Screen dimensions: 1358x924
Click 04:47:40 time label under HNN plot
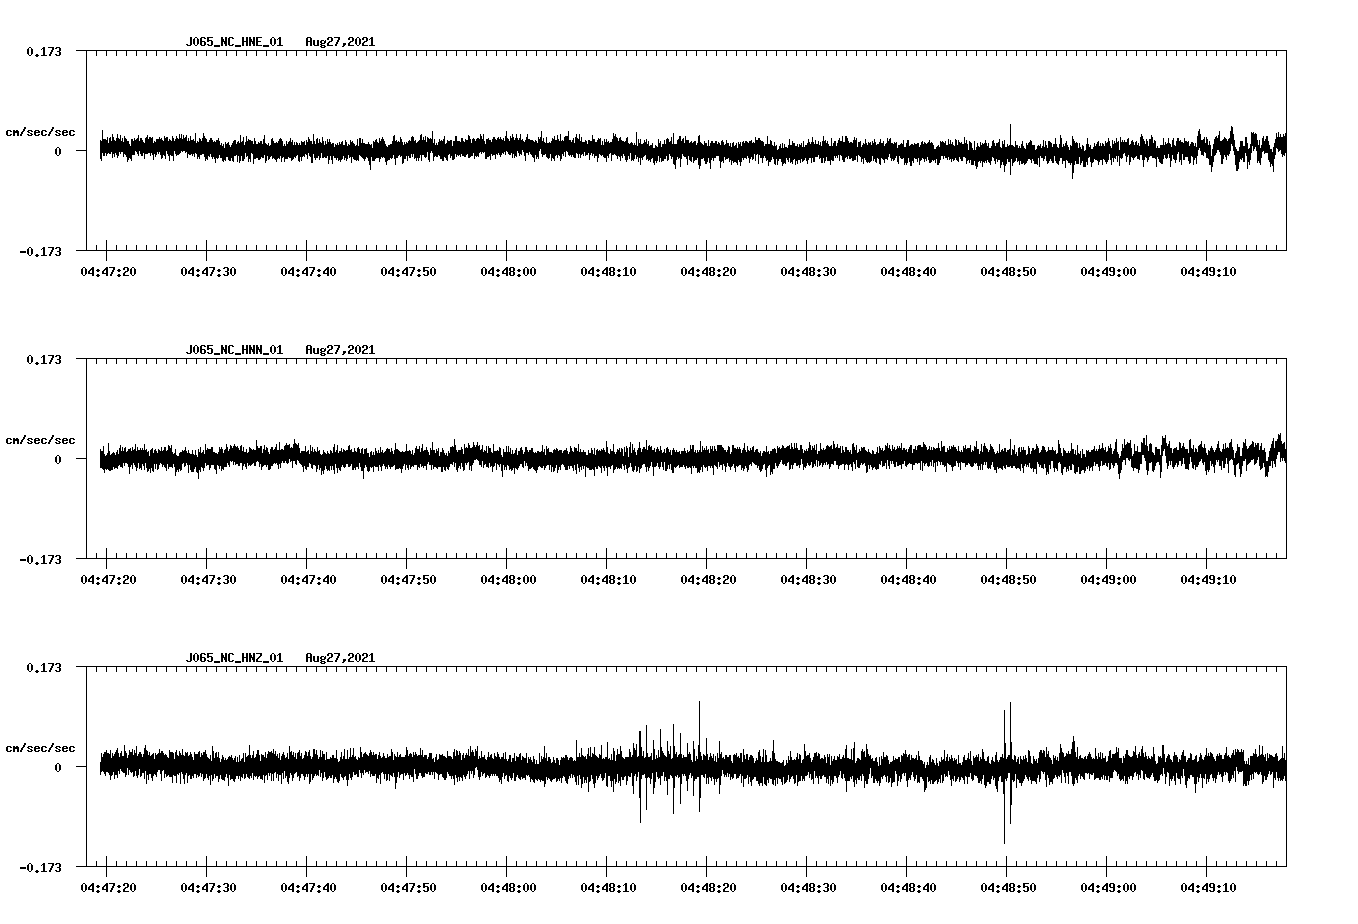308,579
